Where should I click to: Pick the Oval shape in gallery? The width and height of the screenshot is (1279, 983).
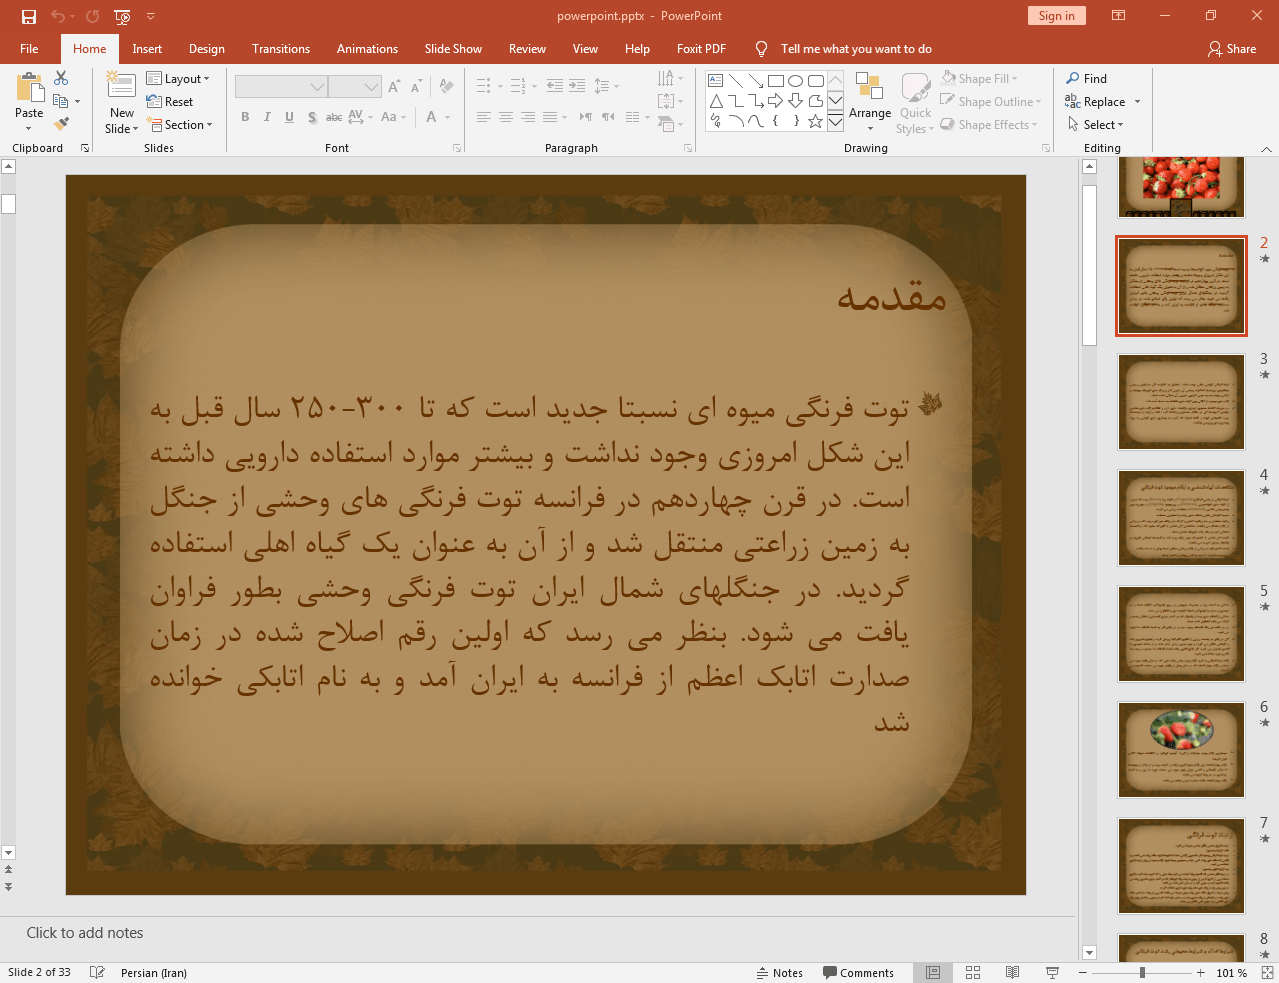pos(796,81)
